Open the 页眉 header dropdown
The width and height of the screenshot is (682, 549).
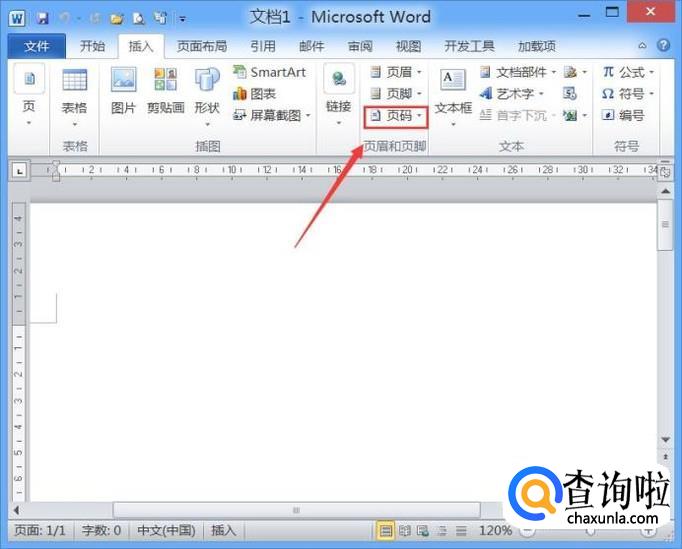click(395, 72)
